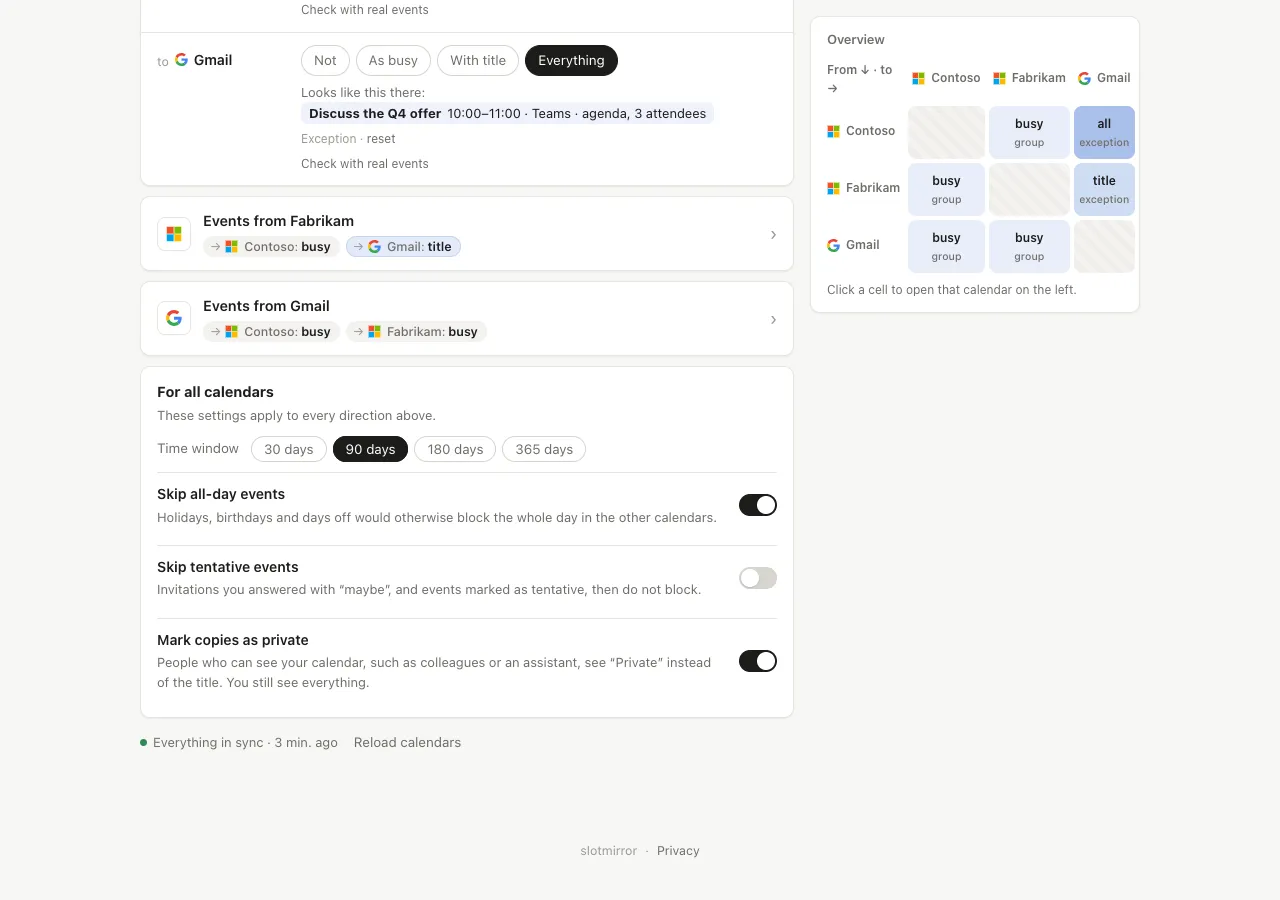Image resolution: width=1280 pixels, height=900 pixels.
Task: Open the Privacy footer link
Action: 678,851
